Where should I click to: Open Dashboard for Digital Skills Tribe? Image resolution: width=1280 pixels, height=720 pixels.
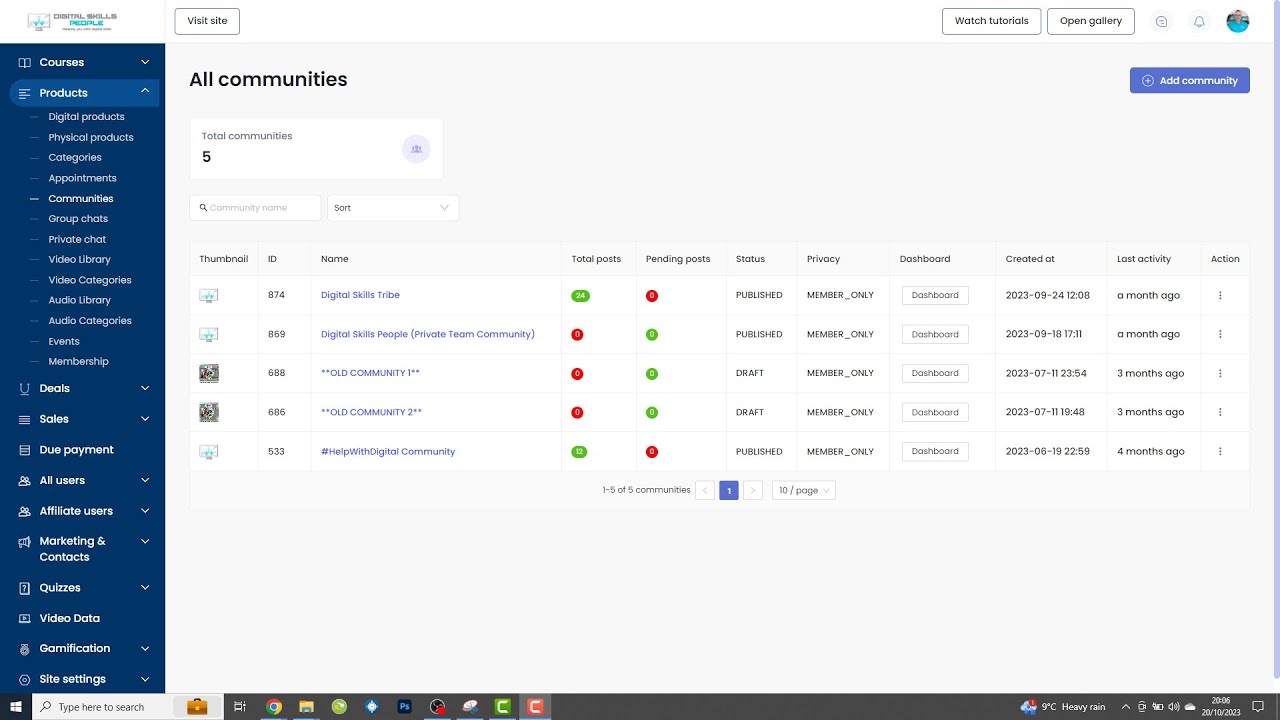tap(935, 295)
